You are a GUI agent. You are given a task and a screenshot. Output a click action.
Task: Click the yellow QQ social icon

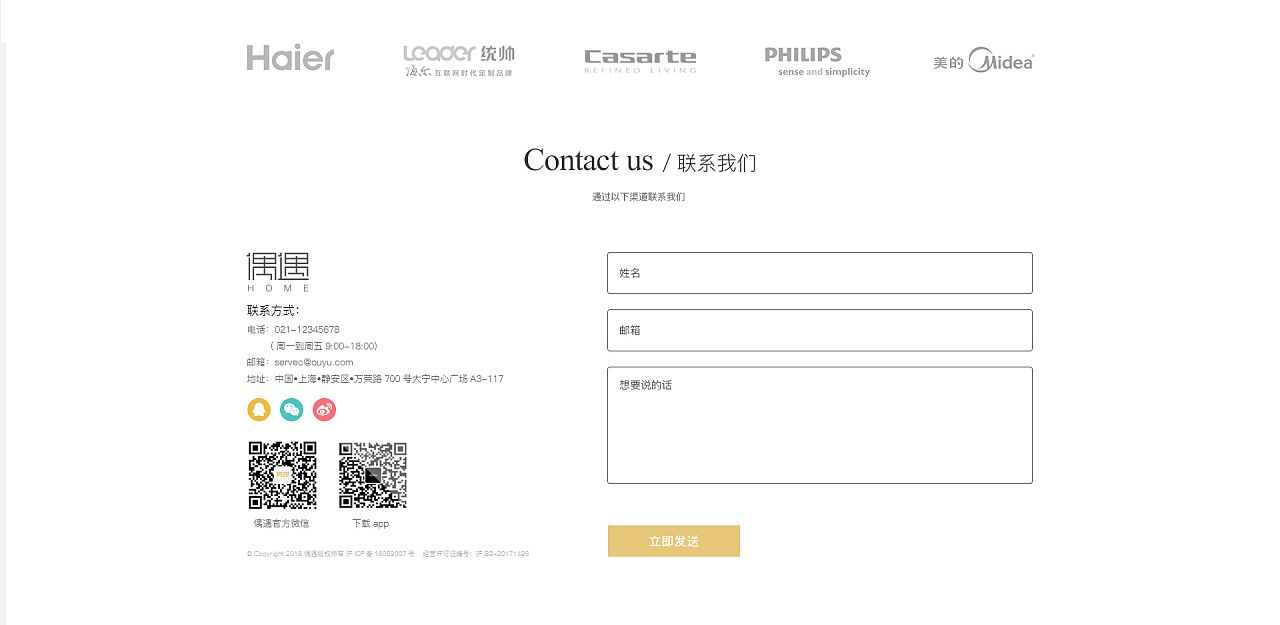click(x=259, y=409)
